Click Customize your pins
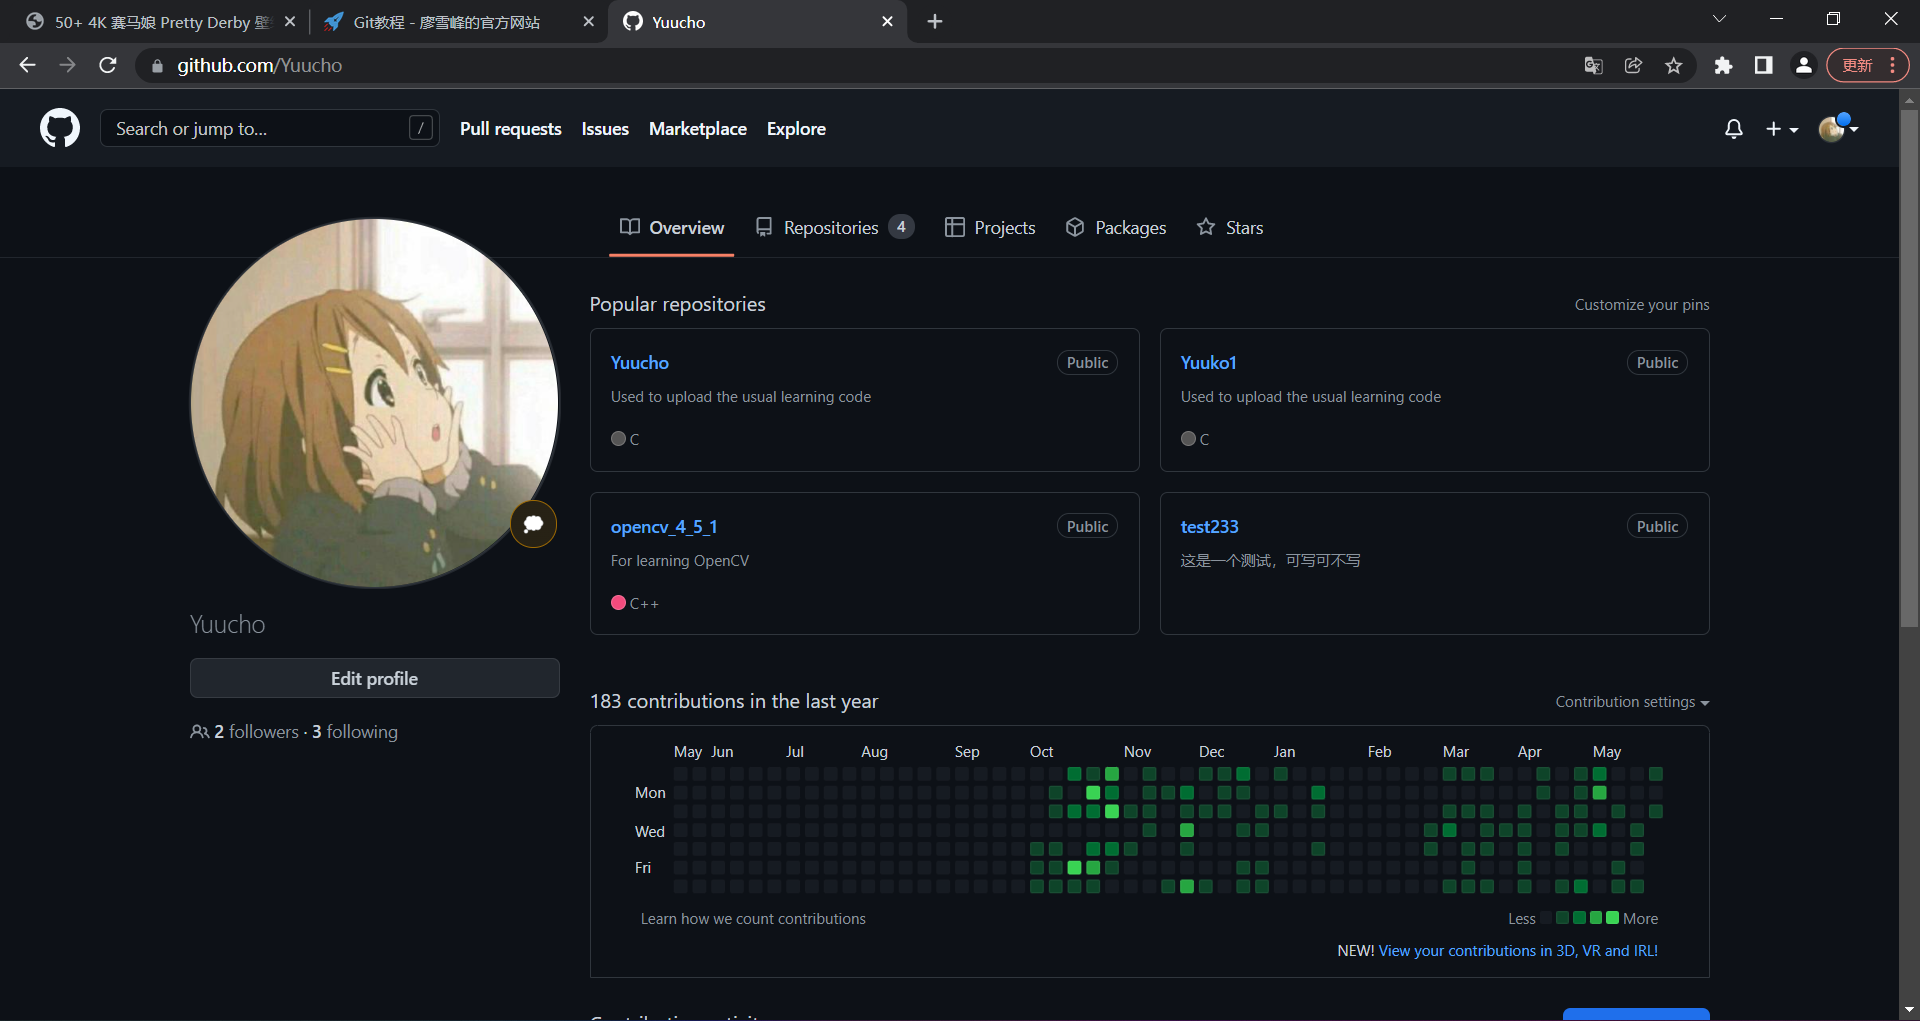The width and height of the screenshot is (1920, 1021). [x=1642, y=305]
